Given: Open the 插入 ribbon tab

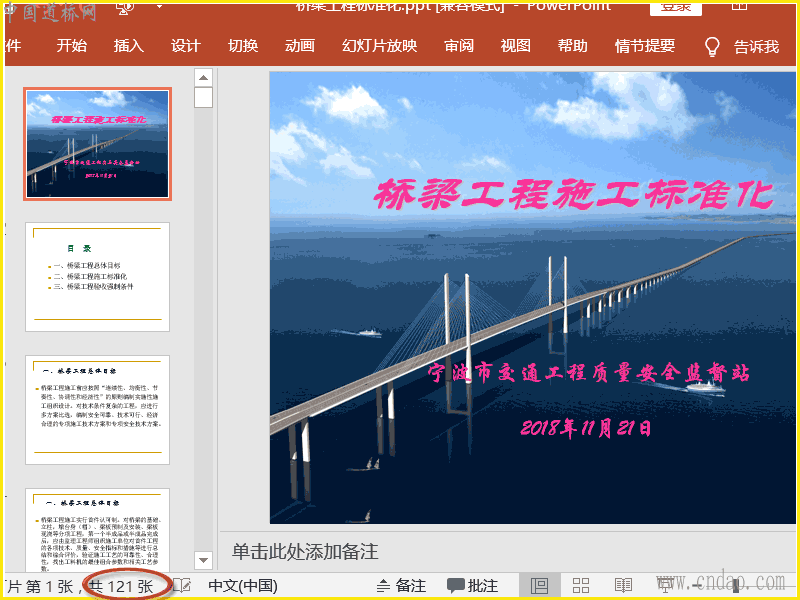Looking at the screenshot, I should tap(129, 46).
